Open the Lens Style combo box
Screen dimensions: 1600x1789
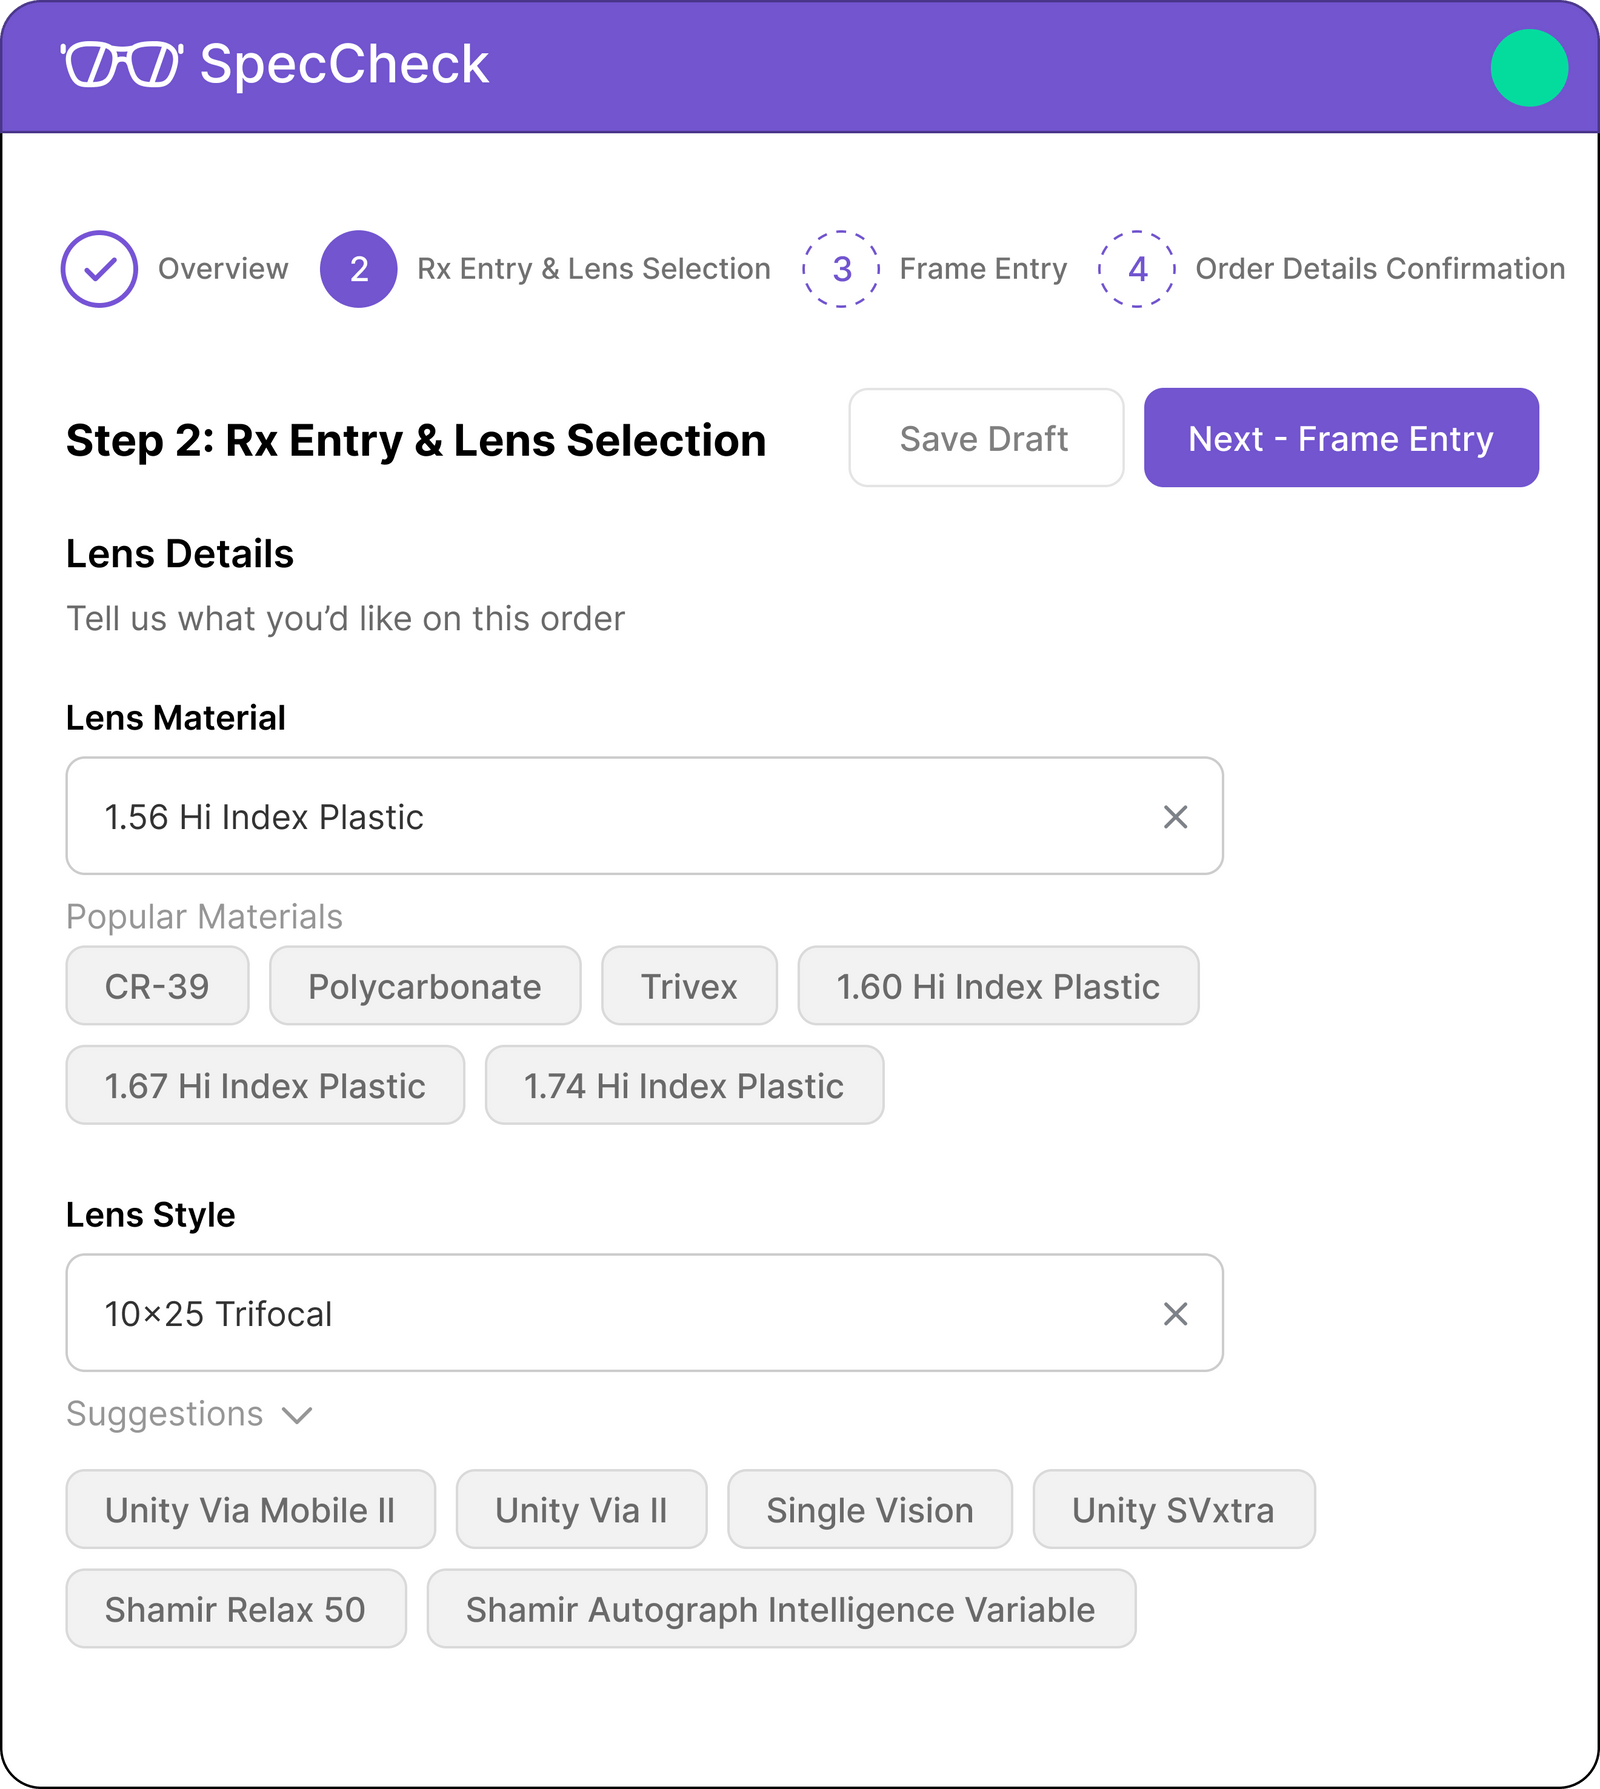click(x=600, y=1314)
